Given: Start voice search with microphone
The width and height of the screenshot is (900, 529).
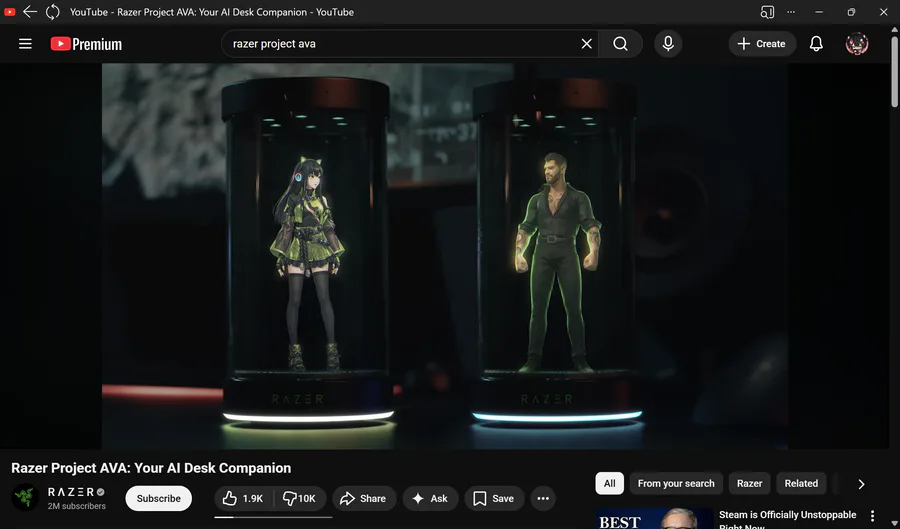Looking at the screenshot, I should [668, 44].
